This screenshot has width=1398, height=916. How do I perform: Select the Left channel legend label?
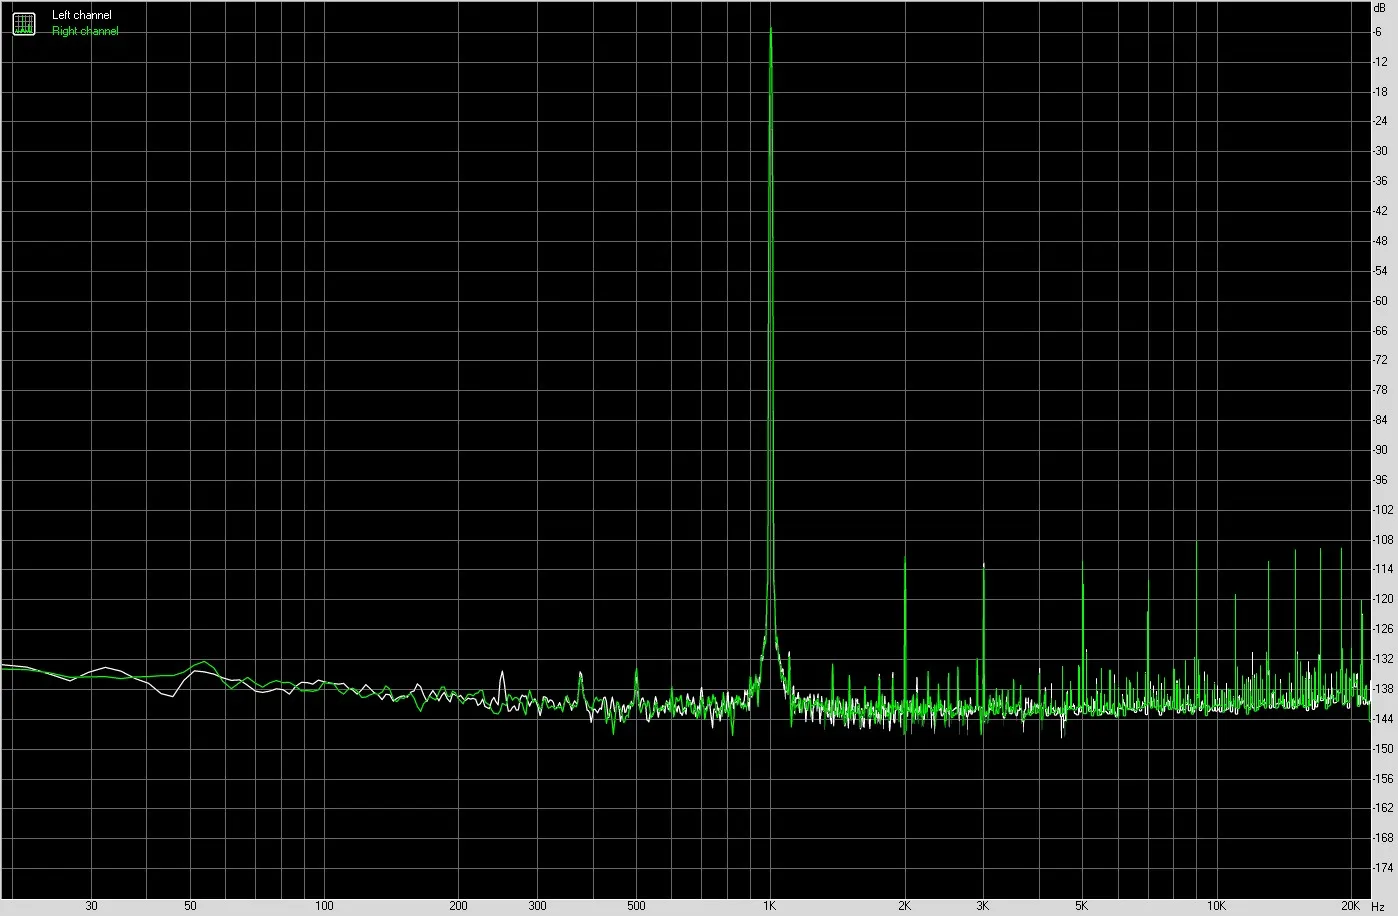tap(82, 15)
